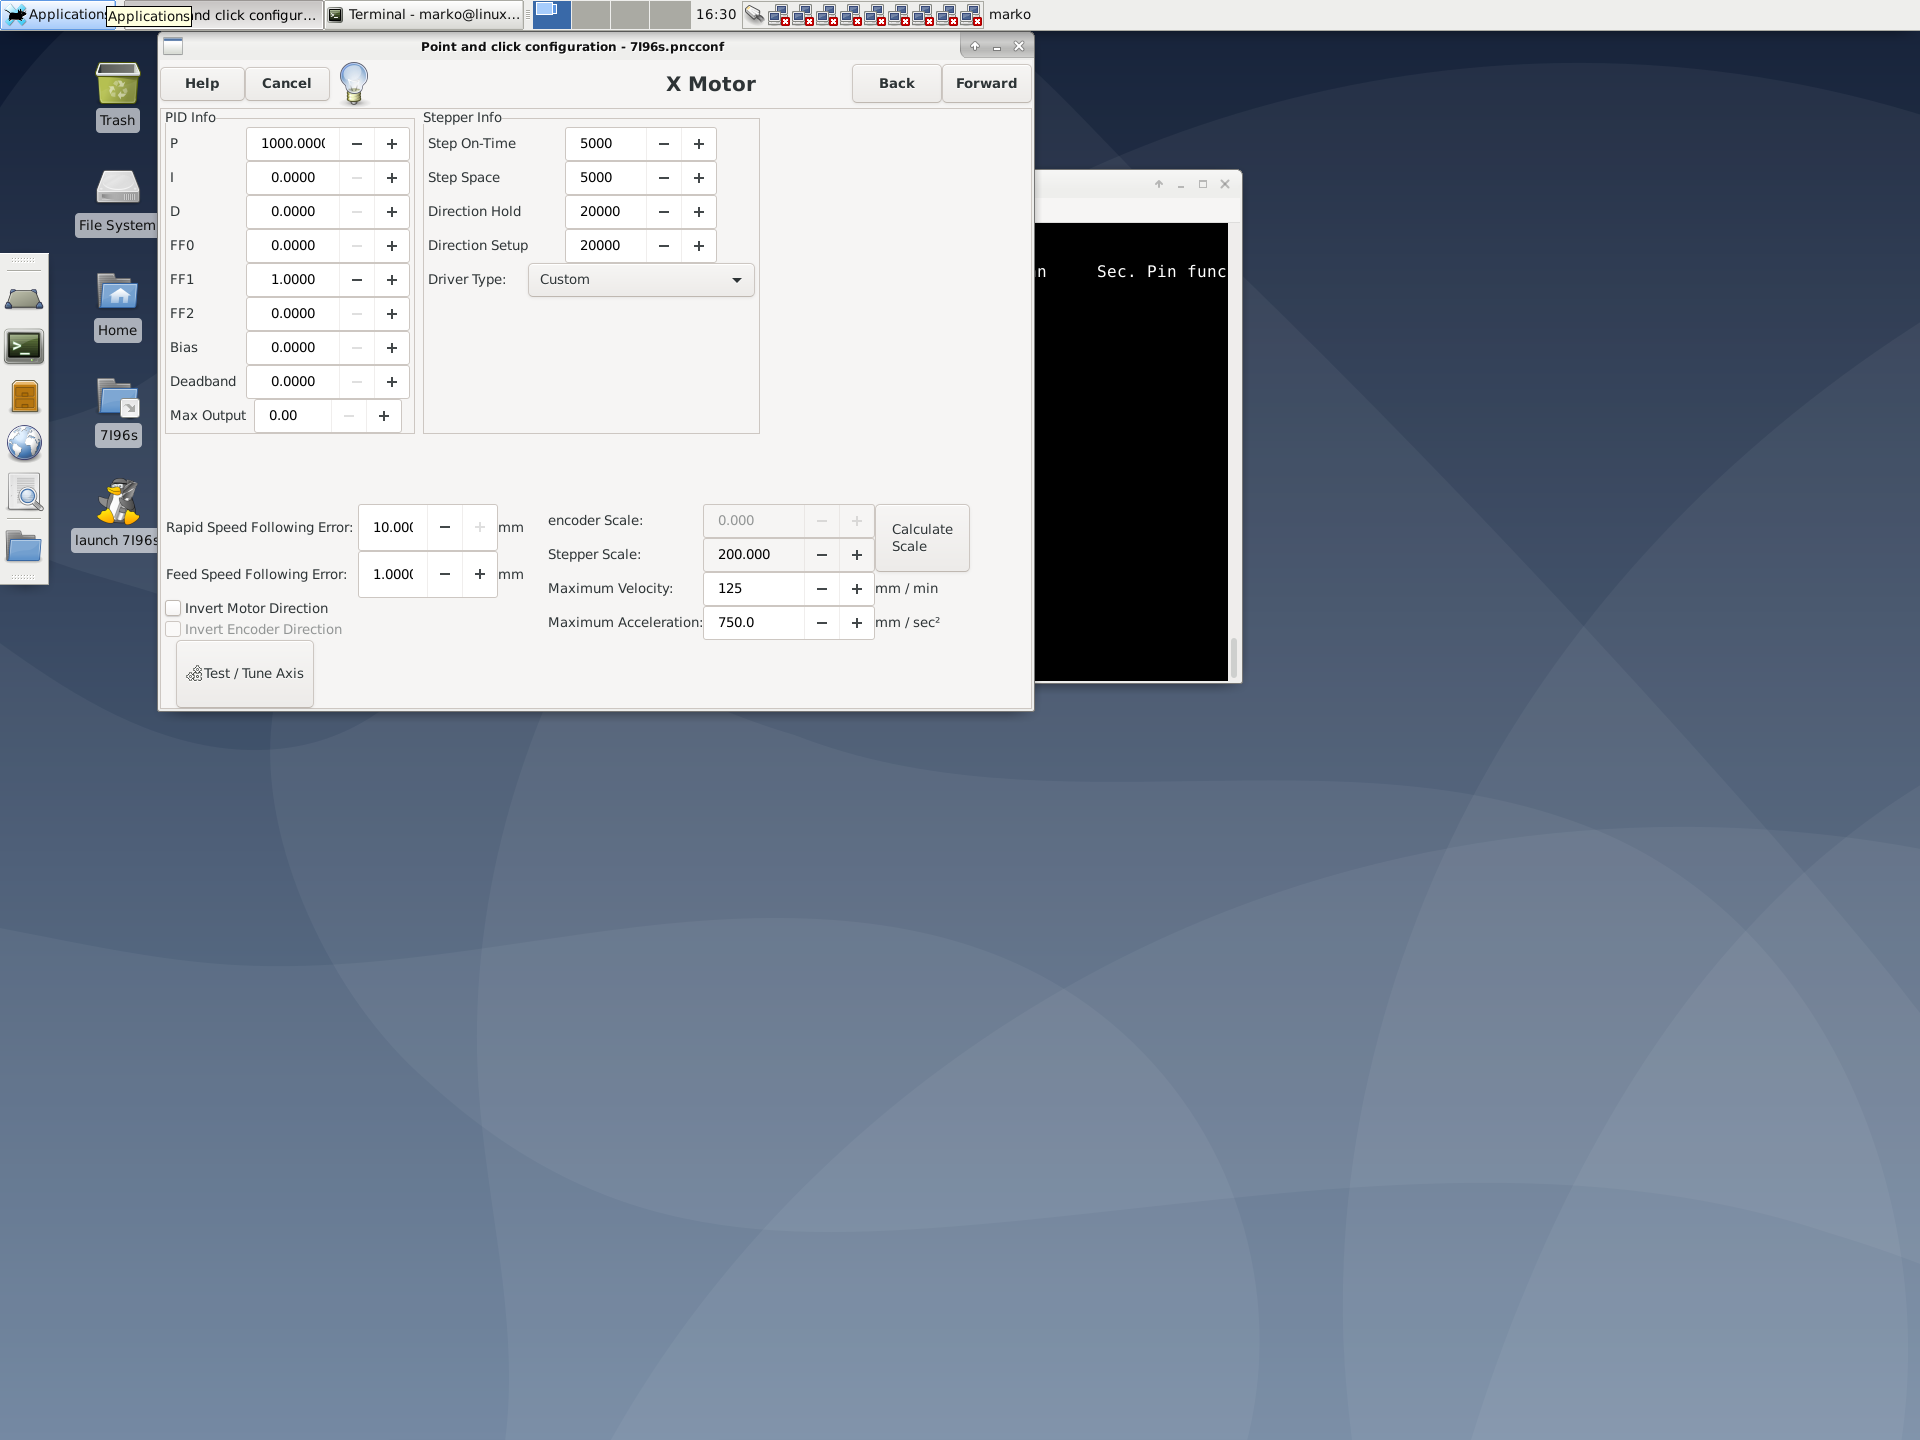Viewport: 1920px width, 1440px height.
Task: Click the P value input field
Action: 293,144
